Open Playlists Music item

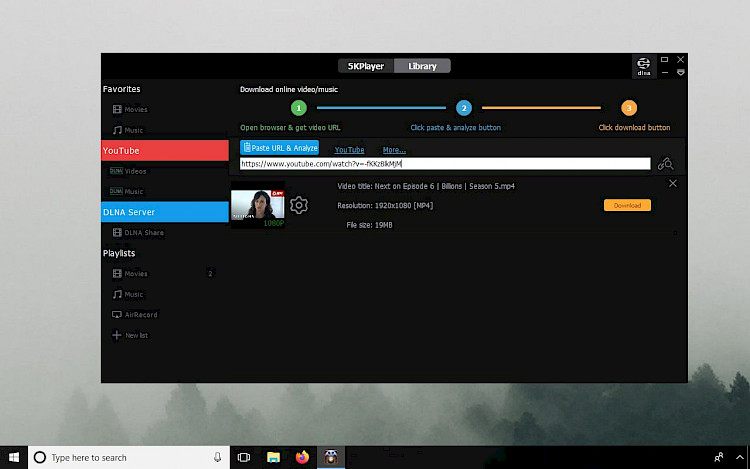(128, 294)
